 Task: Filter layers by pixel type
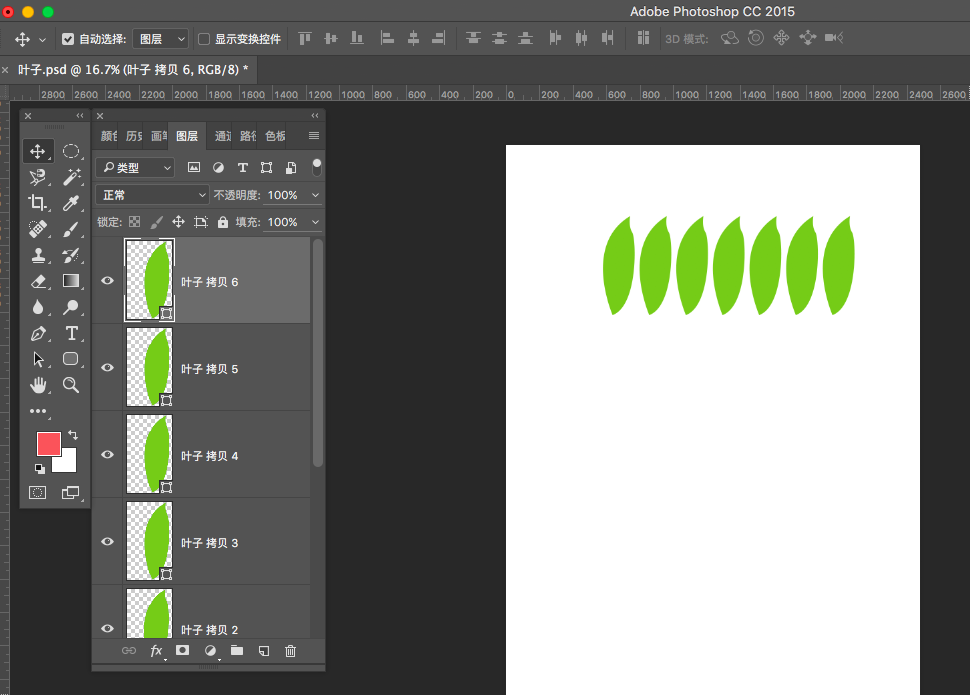pyautogui.click(x=194, y=167)
